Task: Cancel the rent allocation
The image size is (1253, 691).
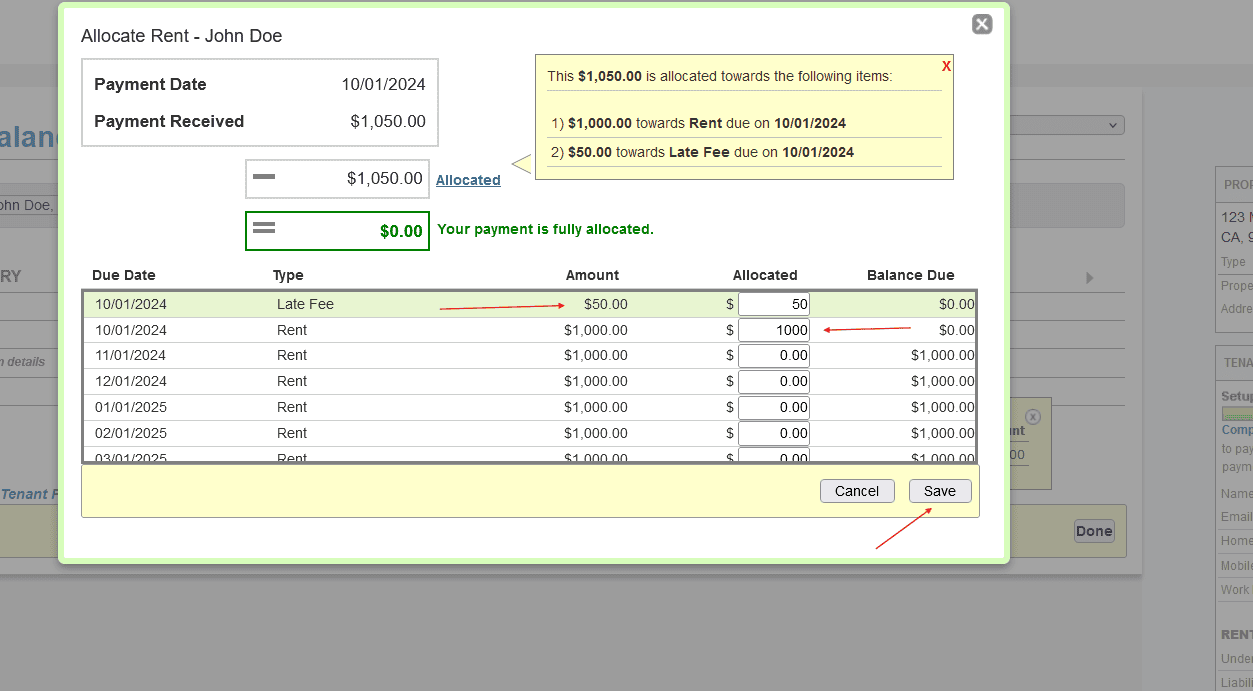Action: point(856,491)
